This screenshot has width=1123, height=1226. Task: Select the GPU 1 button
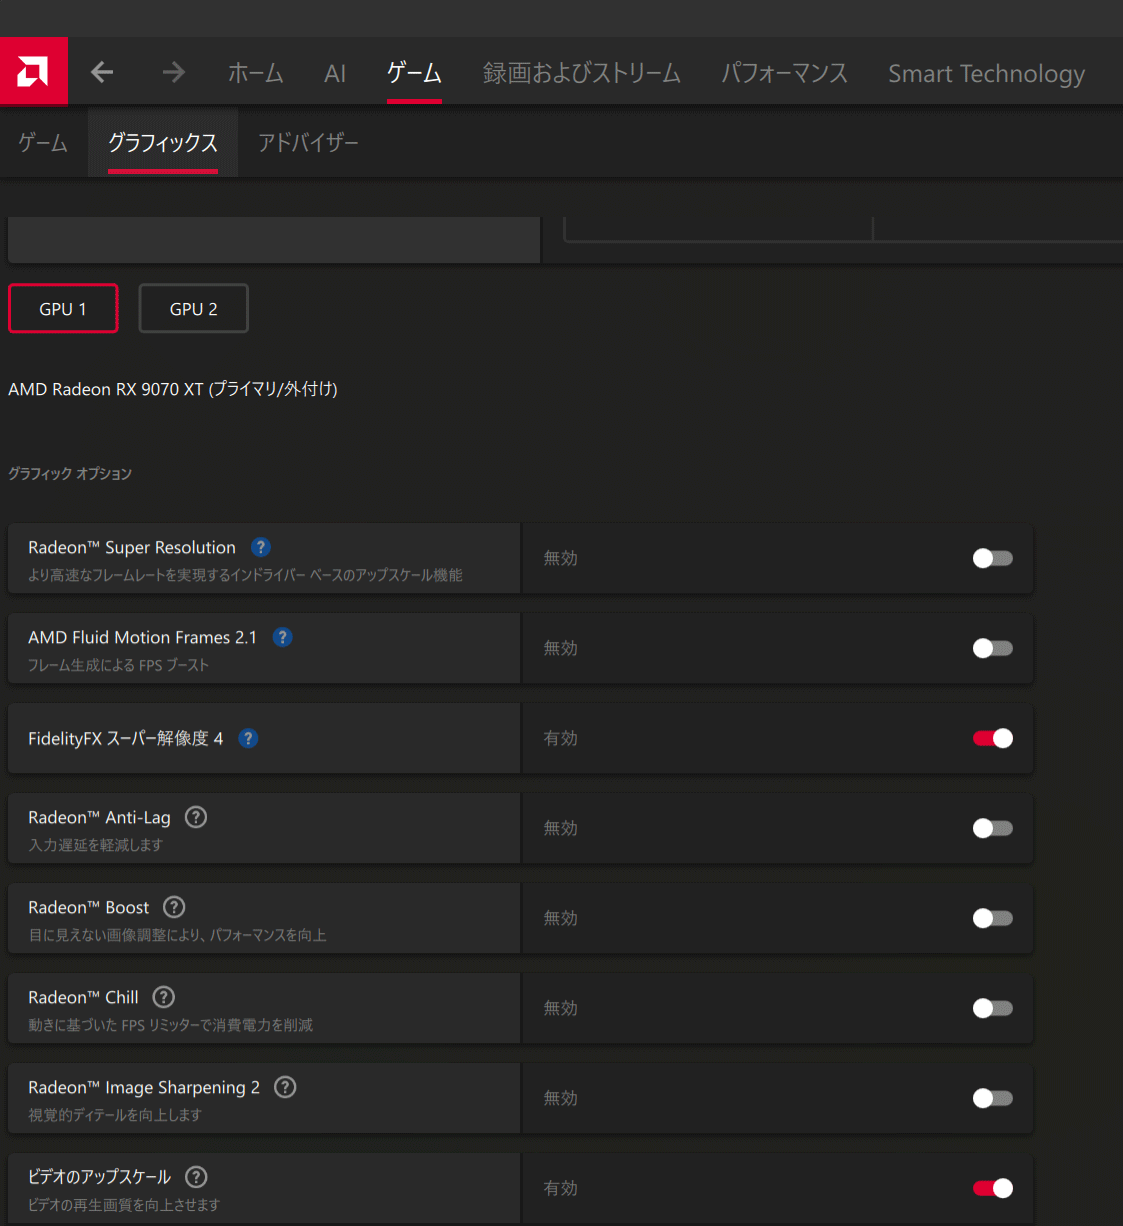[63, 309]
